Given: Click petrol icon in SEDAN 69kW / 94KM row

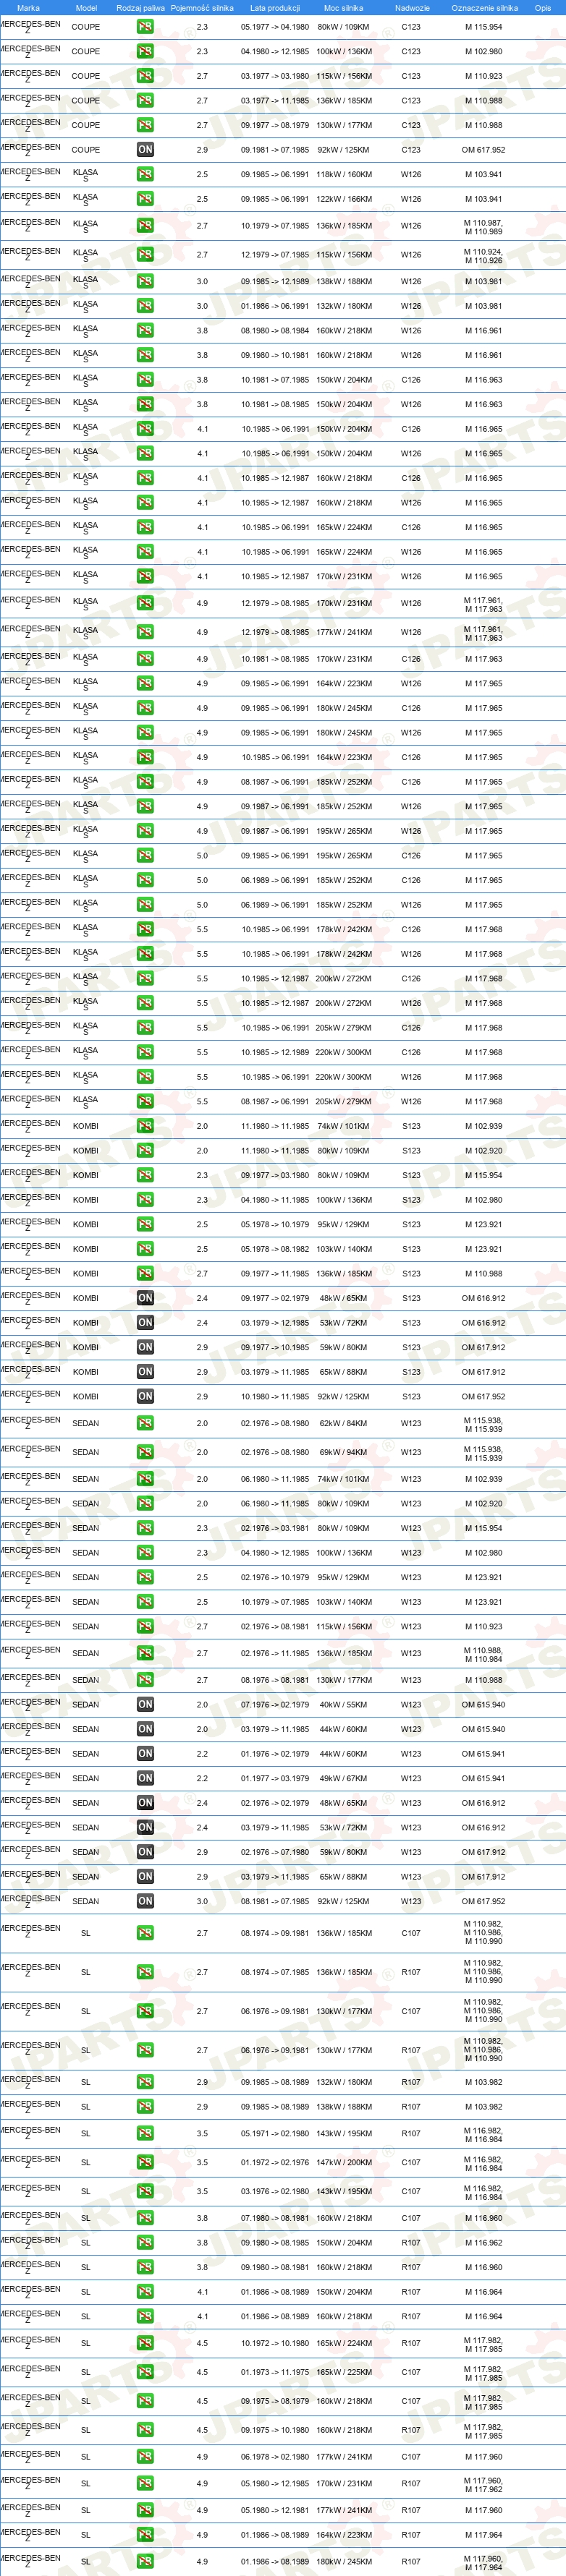Looking at the screenshot, I should [145, 1453].
